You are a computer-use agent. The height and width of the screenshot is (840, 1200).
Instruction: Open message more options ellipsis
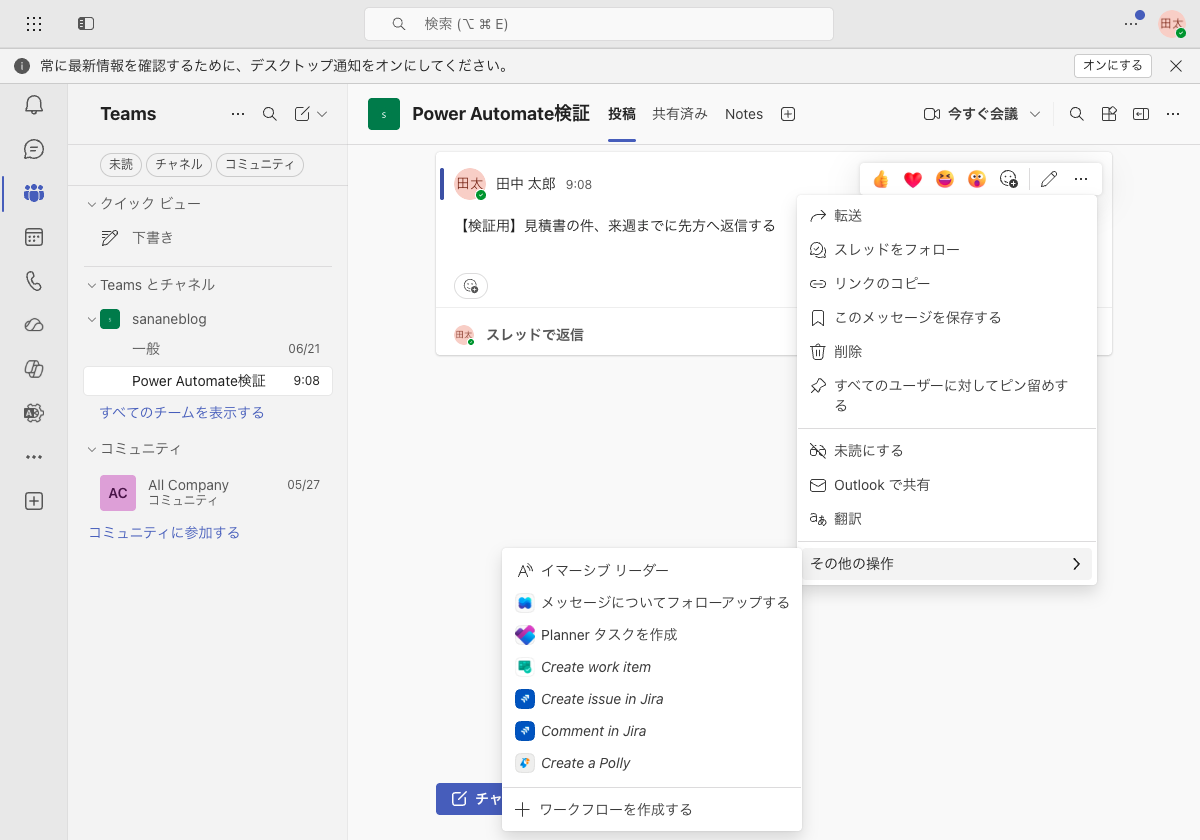(x=1081, y=179)
